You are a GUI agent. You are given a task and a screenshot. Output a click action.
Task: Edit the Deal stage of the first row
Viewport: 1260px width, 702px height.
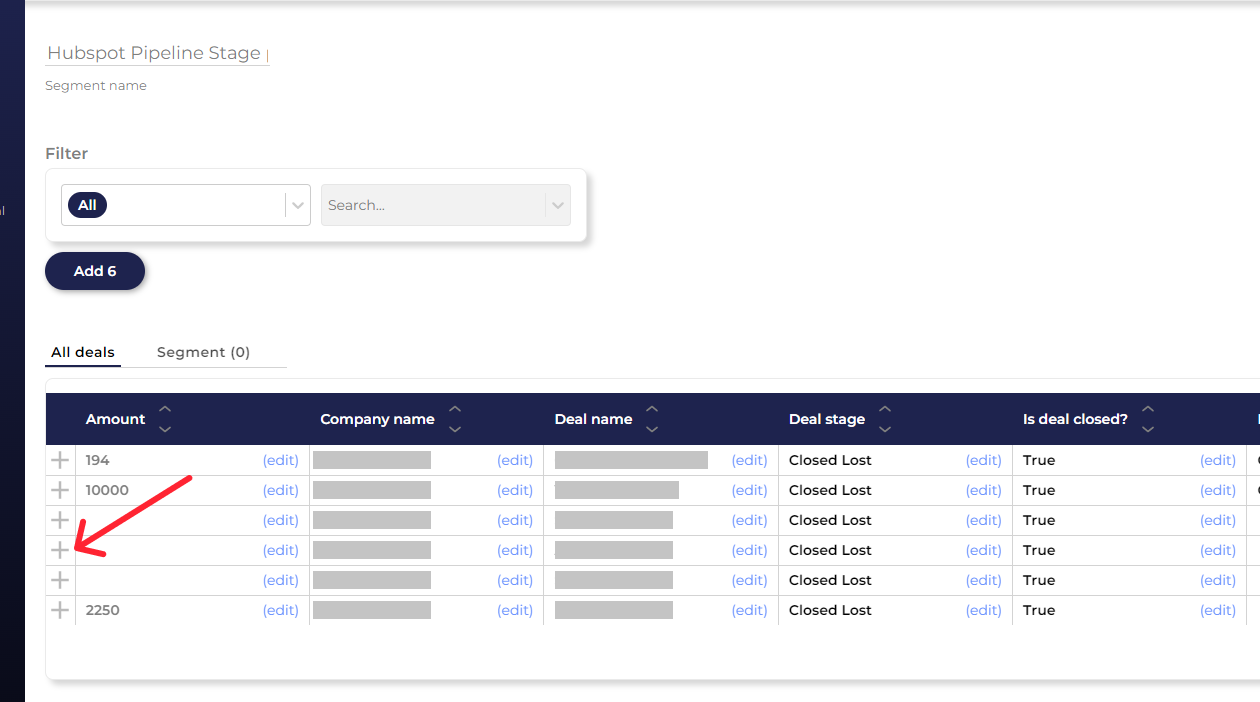click(x=983, y=460)
